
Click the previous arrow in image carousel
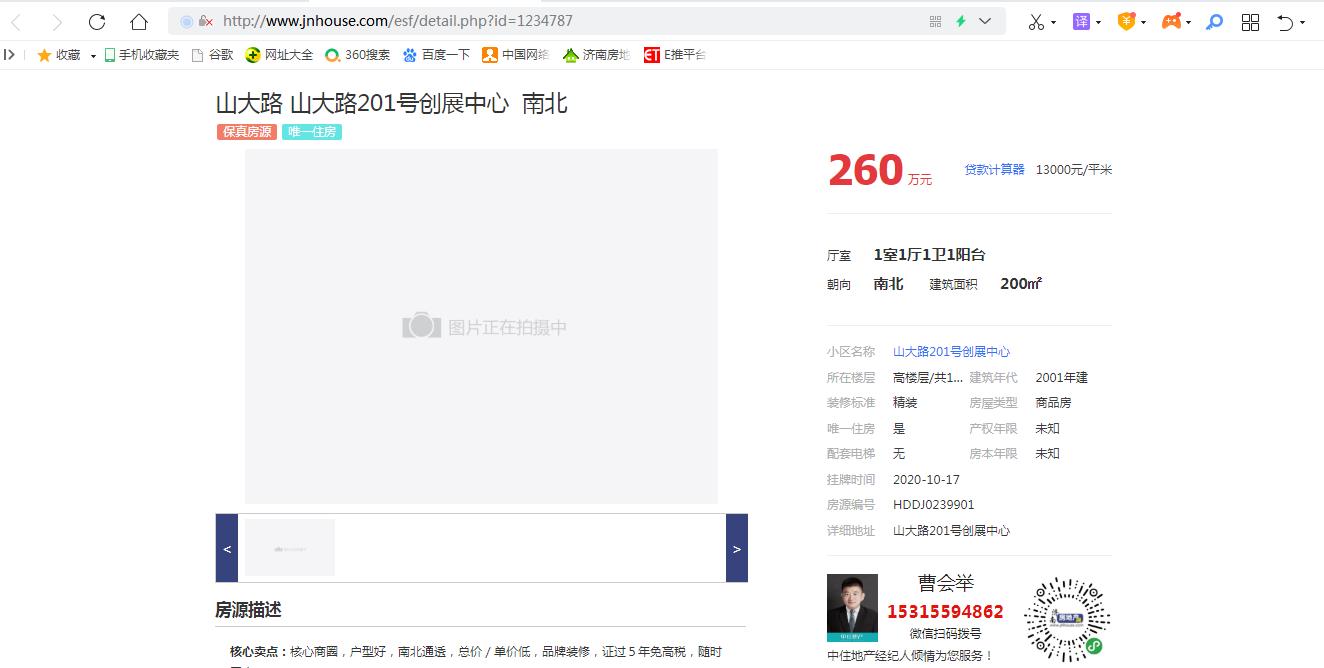[x=227, y=548]
